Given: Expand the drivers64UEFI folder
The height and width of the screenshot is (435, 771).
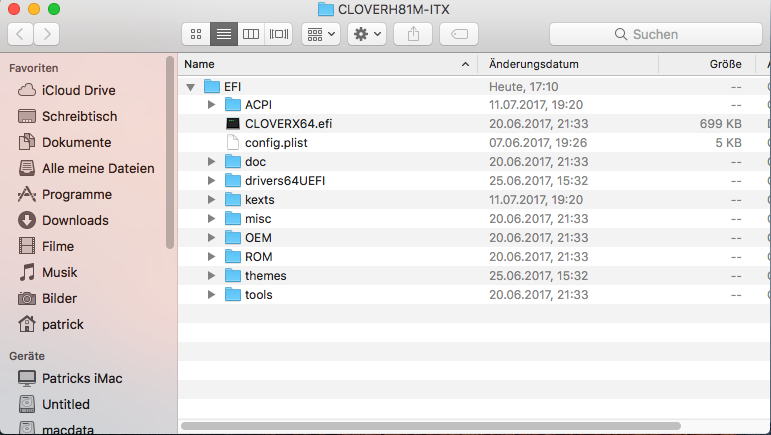Looking at the screenshot, I should (211, 181).
